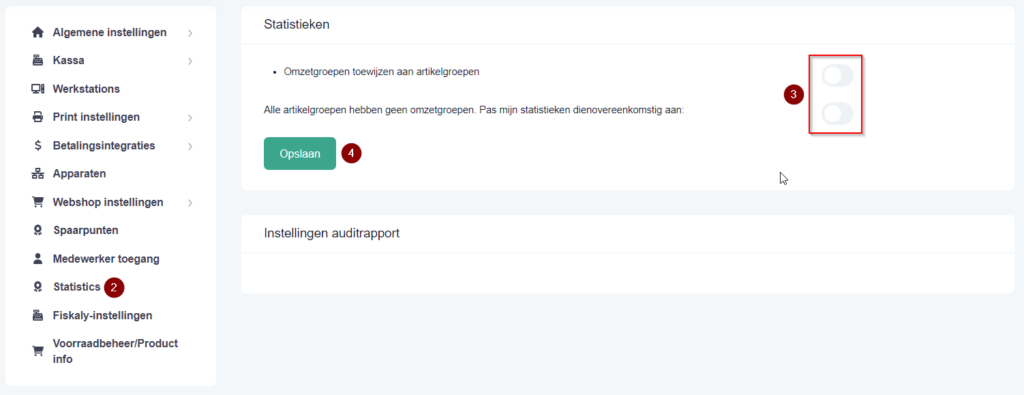1024x395 pixels.
Task: Open Fiskaly-instellingen in the sidebar
Action: point(103,315)
